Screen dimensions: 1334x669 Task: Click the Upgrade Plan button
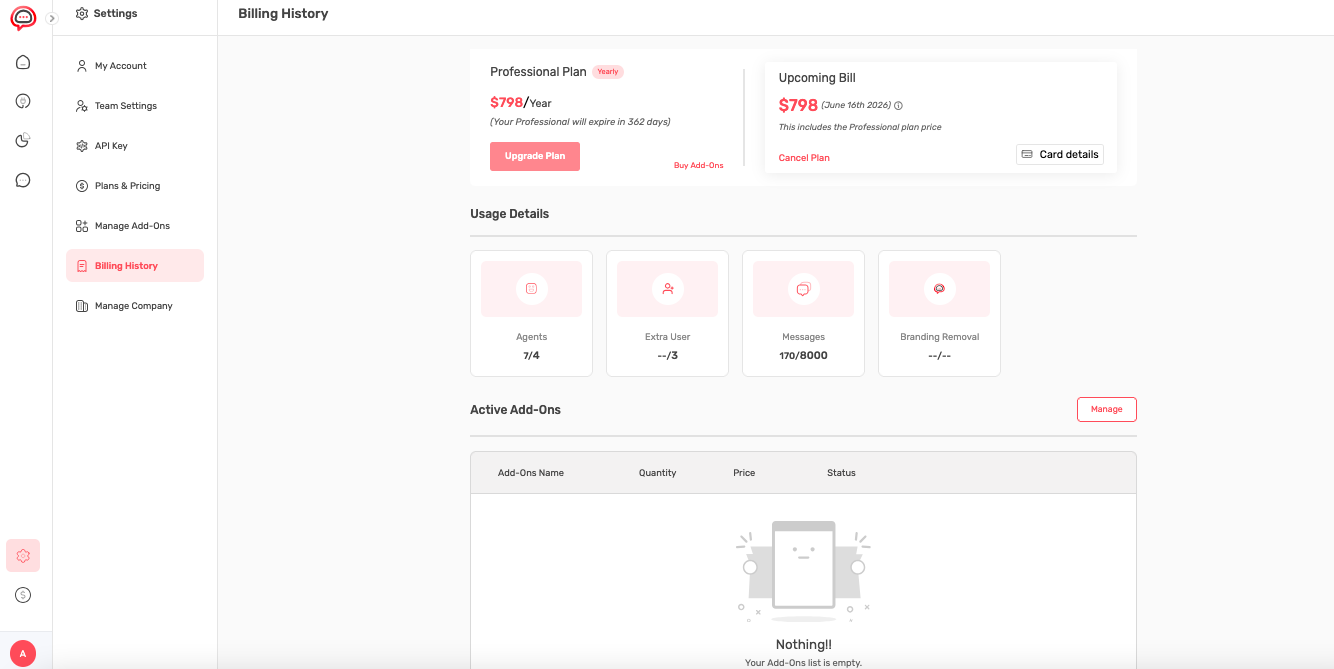534,156
